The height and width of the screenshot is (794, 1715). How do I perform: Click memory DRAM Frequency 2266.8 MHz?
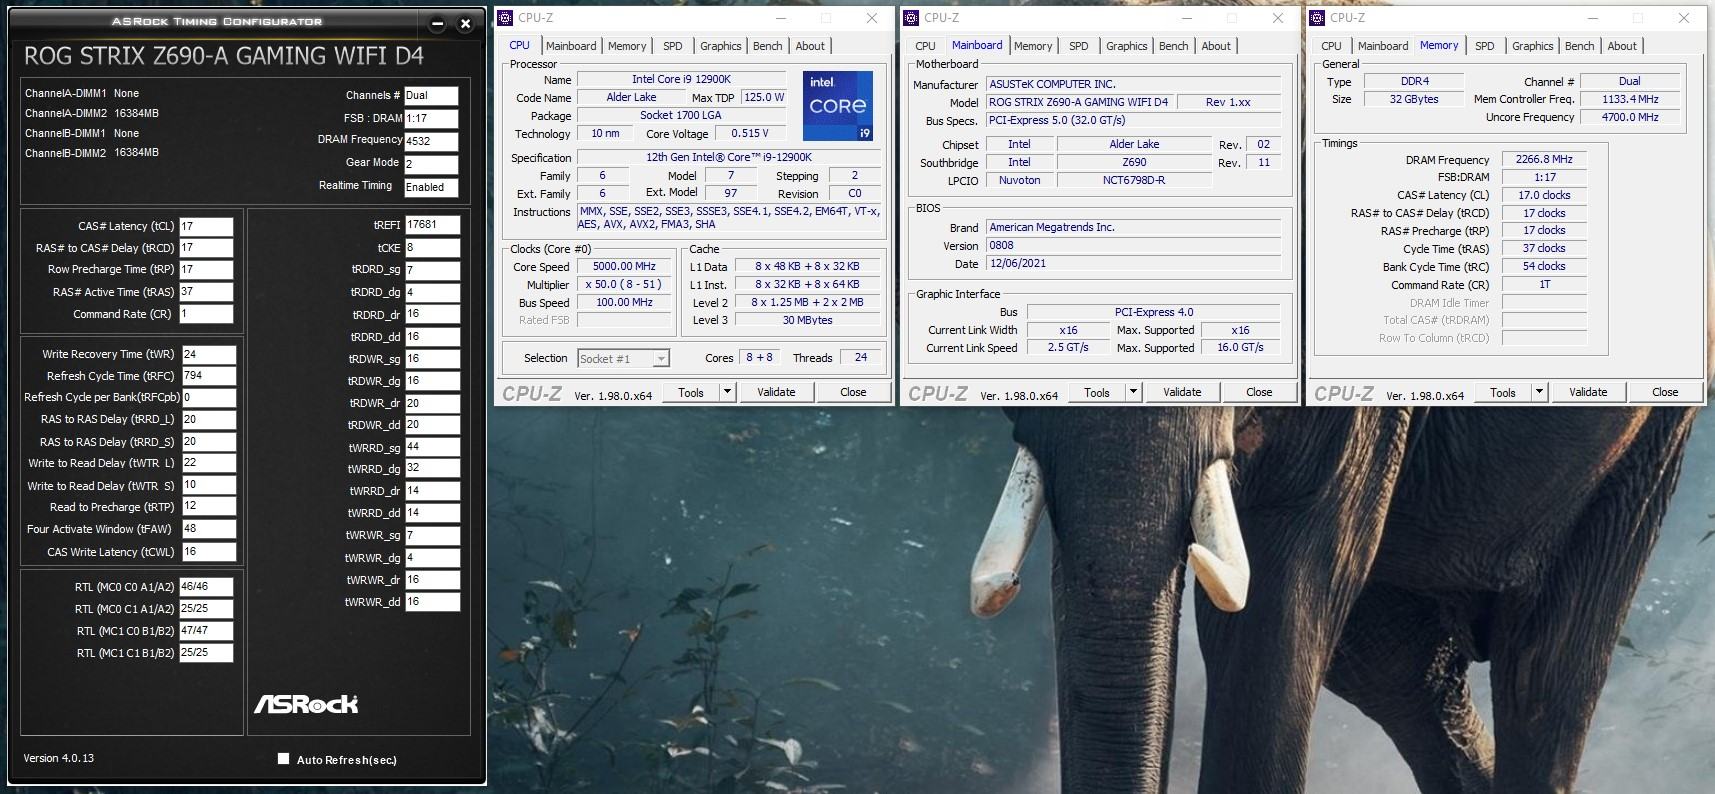coord(1543,159)
